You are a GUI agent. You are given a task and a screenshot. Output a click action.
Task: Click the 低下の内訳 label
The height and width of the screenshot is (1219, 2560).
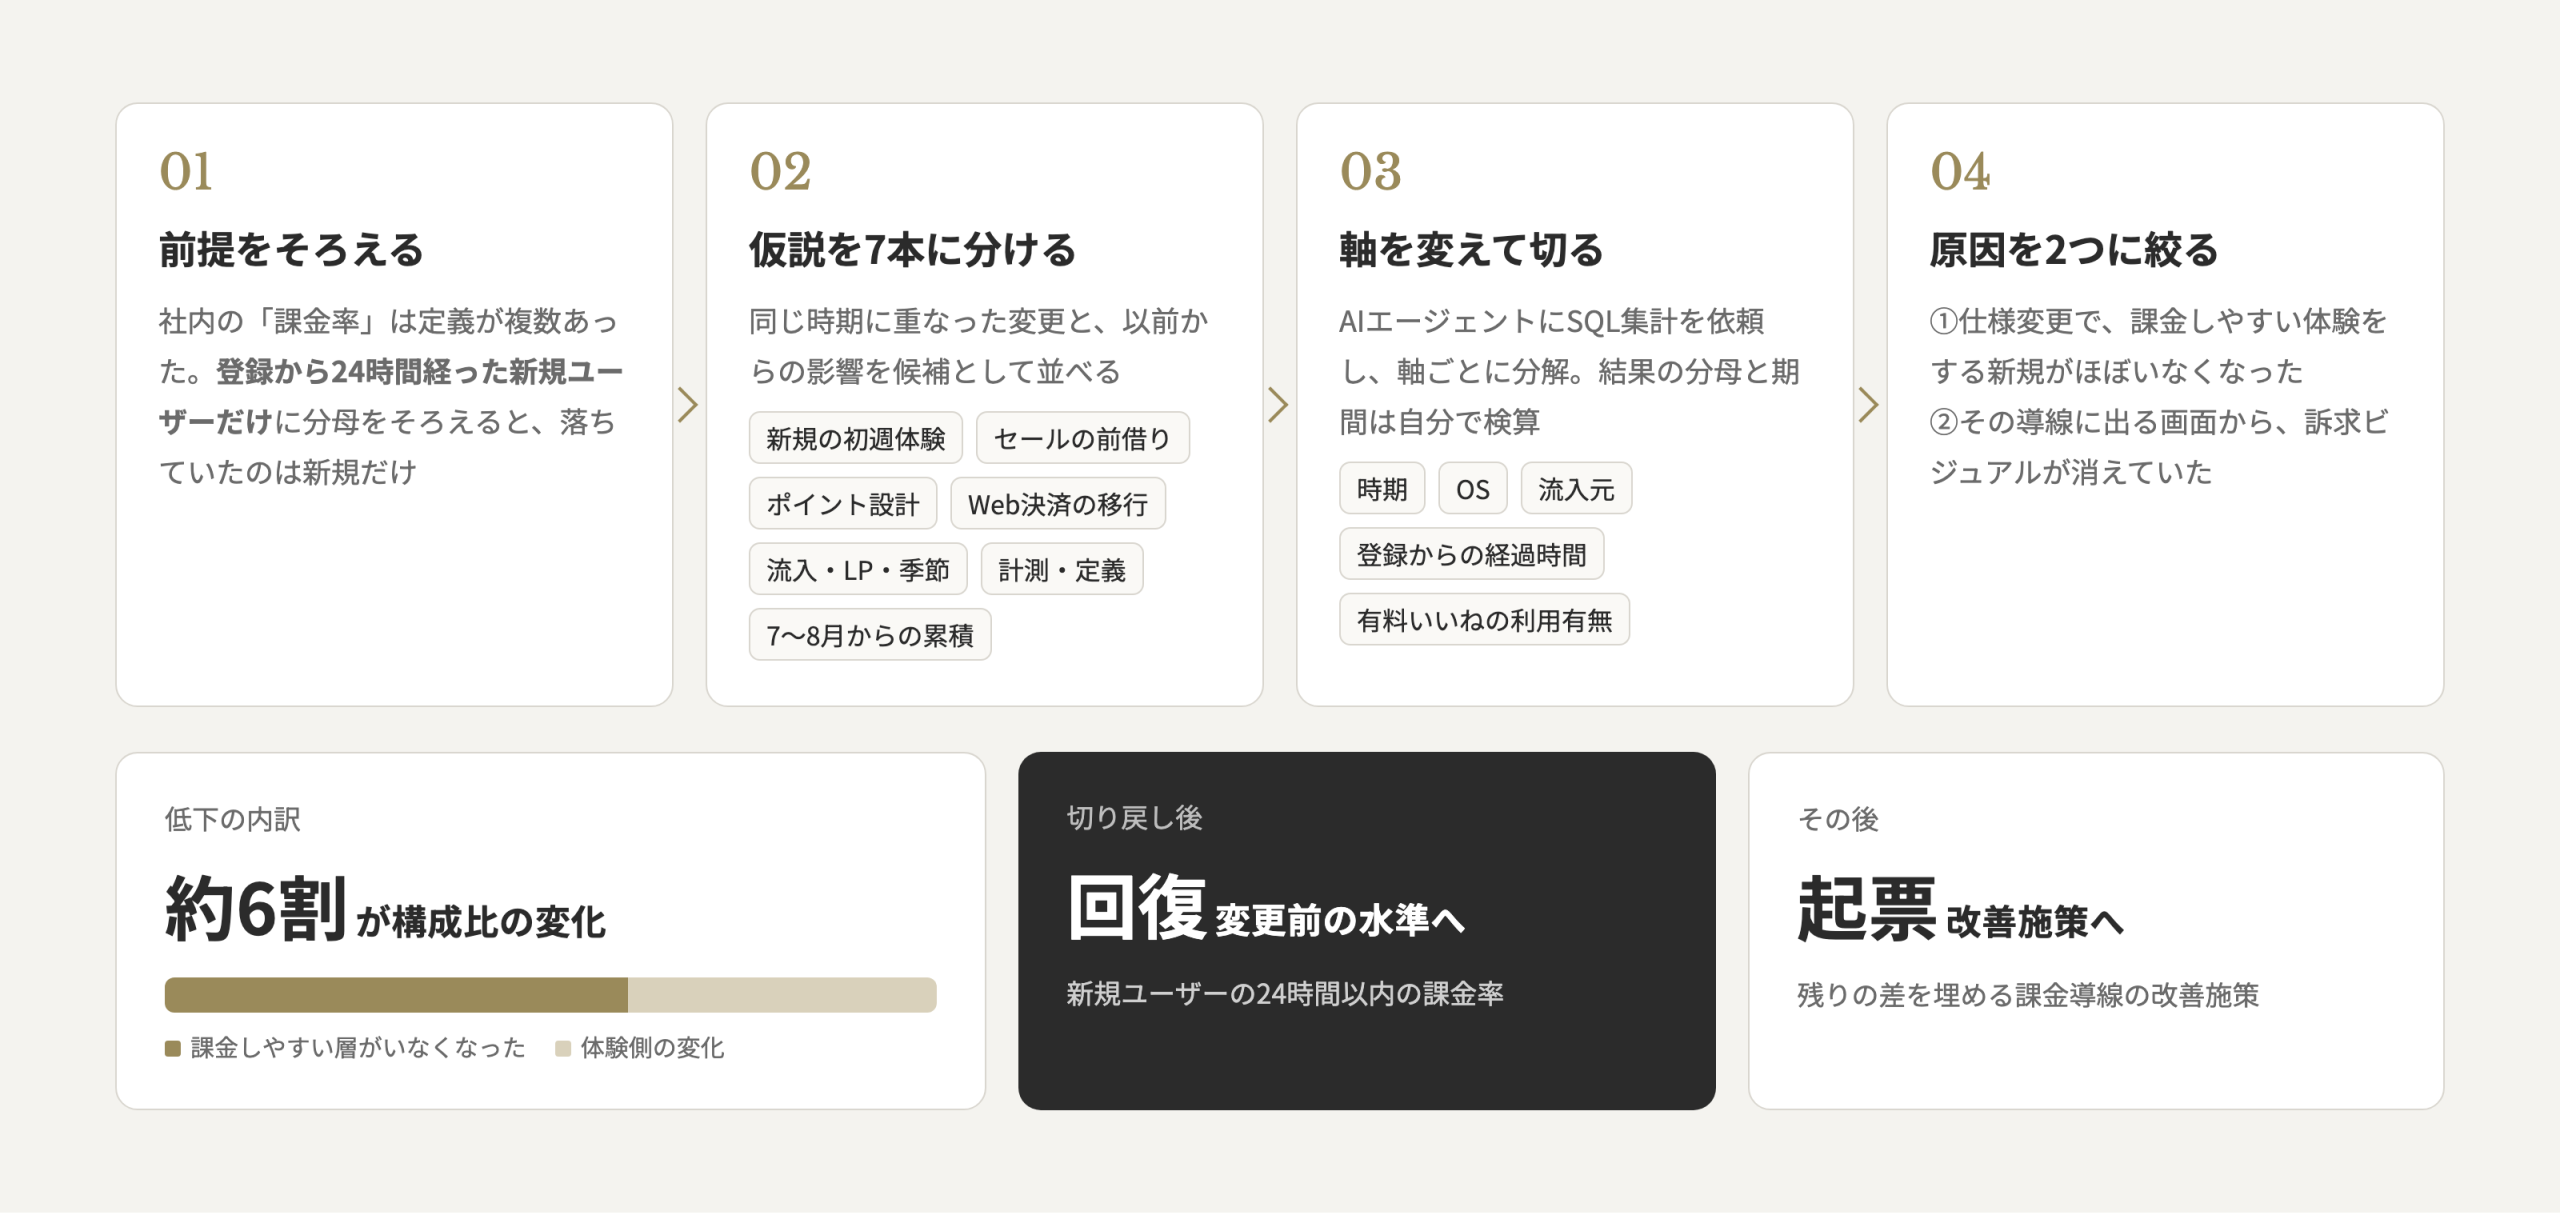point(232,819)
